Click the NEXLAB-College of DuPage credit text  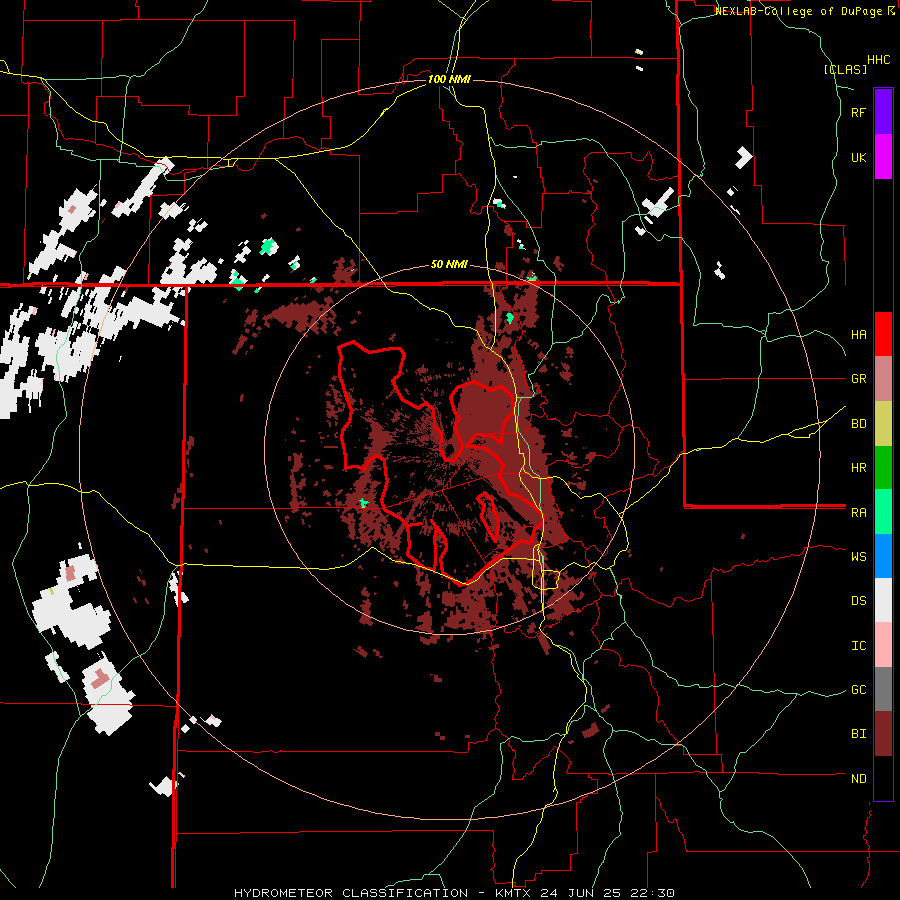click(800, 11)
